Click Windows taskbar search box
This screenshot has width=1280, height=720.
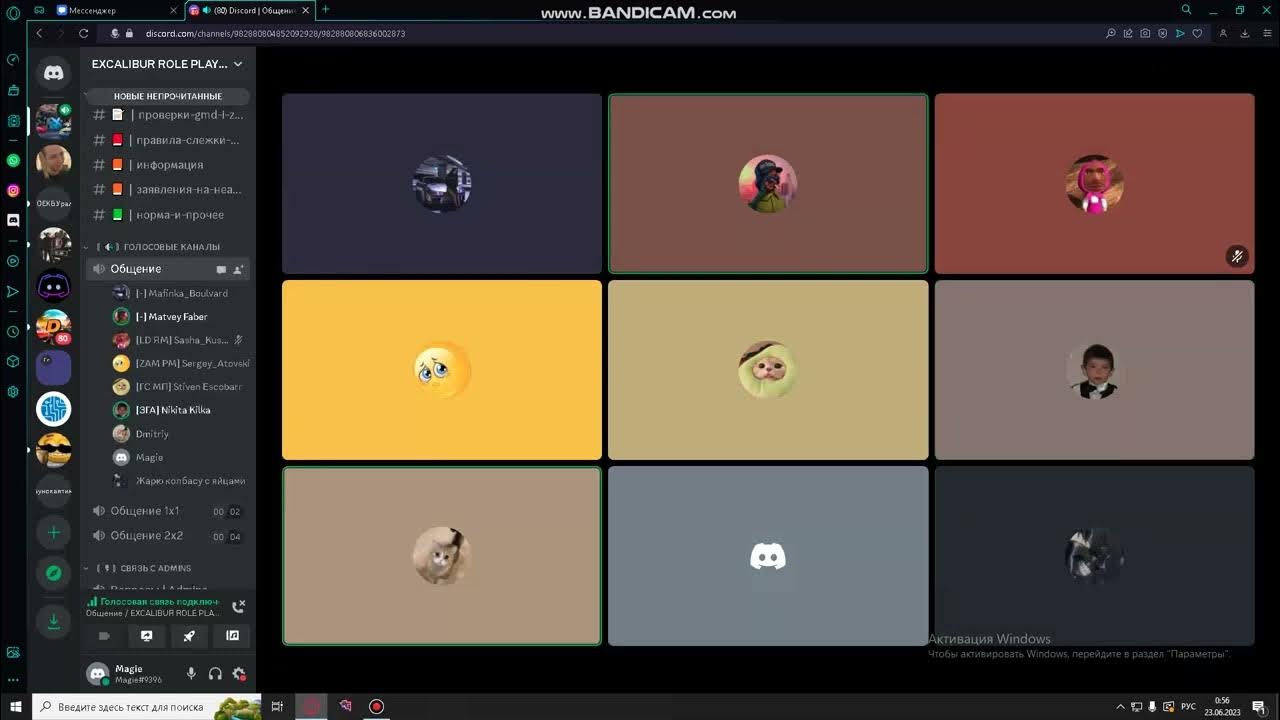tap(147, 707)
